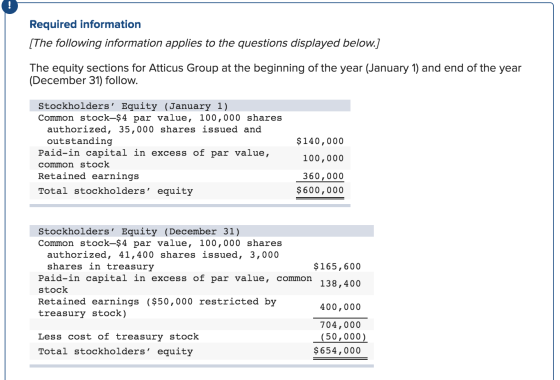Click 'authorized, 35,000 shares issued and' line

pyautogui.click(x=154, y=129)
